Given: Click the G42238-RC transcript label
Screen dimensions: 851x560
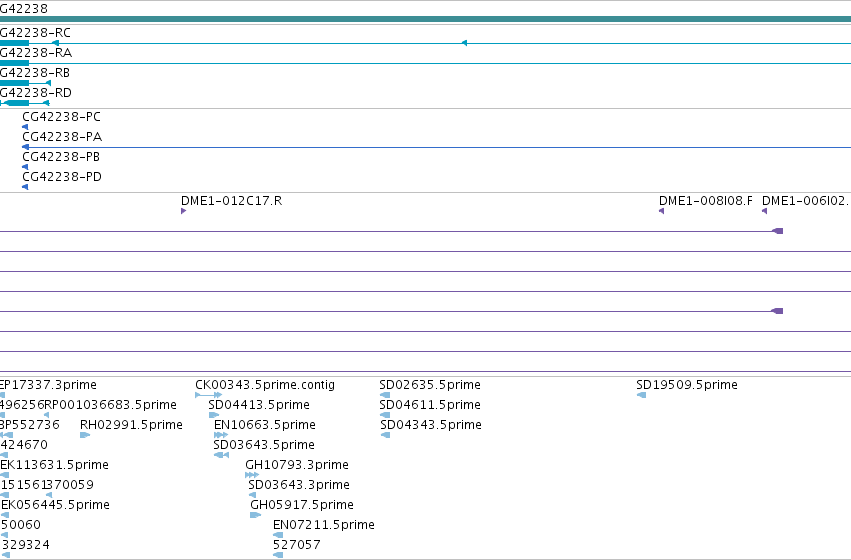Looking at the screenshot, I should tap(35, 33).
